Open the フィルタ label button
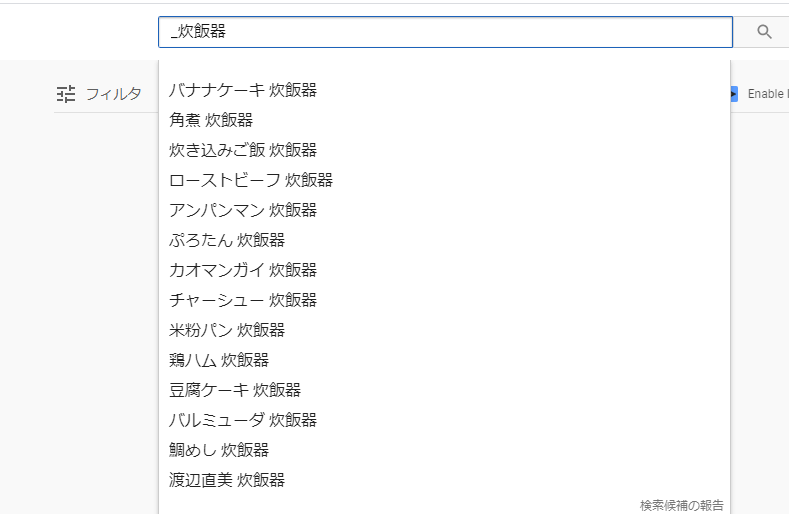 [x=113, y=94]
